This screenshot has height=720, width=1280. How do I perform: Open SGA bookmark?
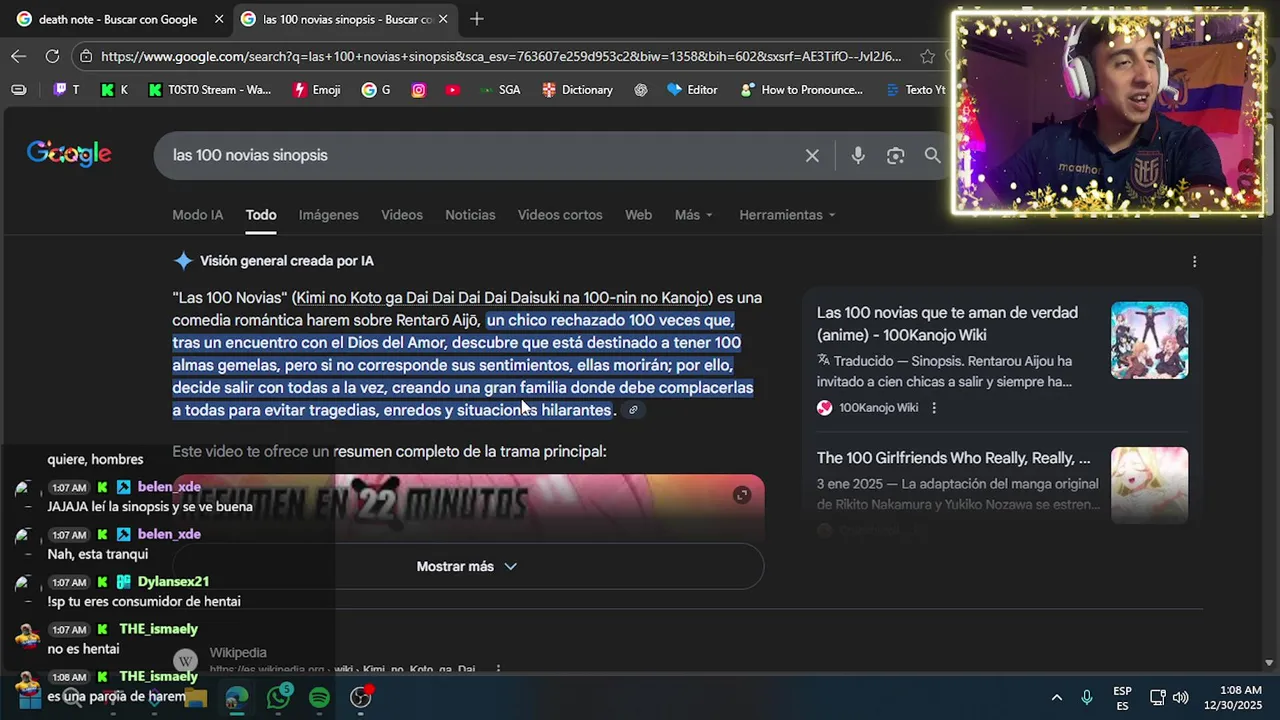click(x=499, y=89)
